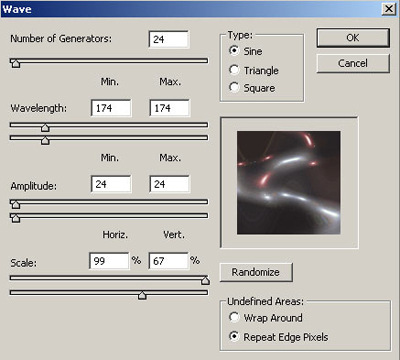400x360 pixels.
Task: Confirm the Wave filter with OK
Action: (x=353, y=38)
